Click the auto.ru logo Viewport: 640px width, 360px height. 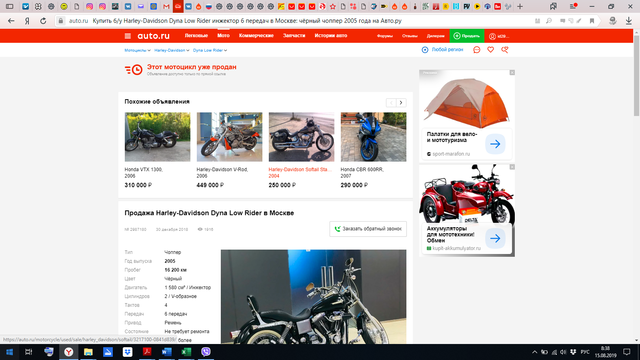(x=153, y=36)
